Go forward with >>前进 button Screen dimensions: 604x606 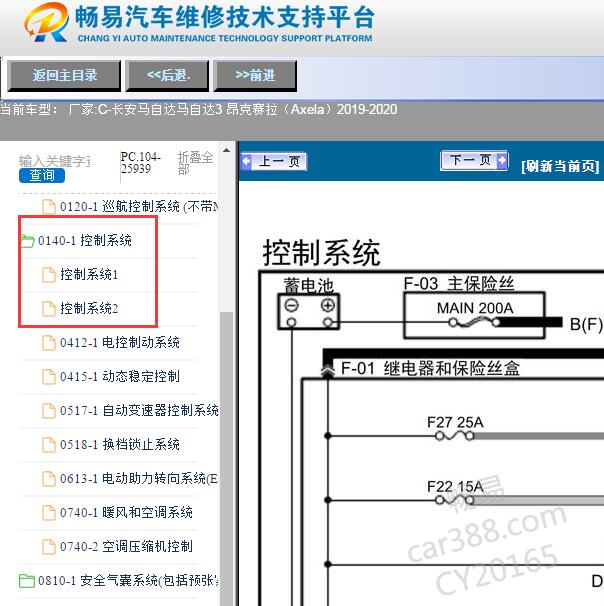coord(255,75)
